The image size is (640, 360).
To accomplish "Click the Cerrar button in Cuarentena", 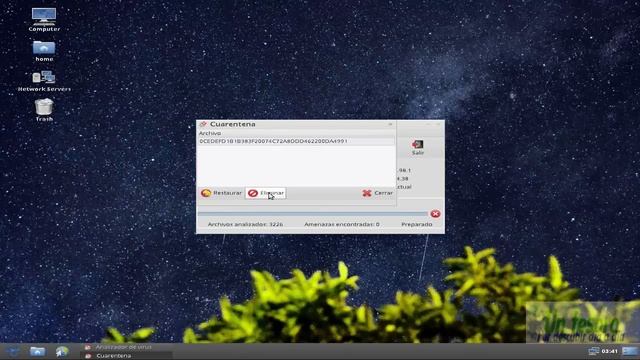I will click(378, 193).
